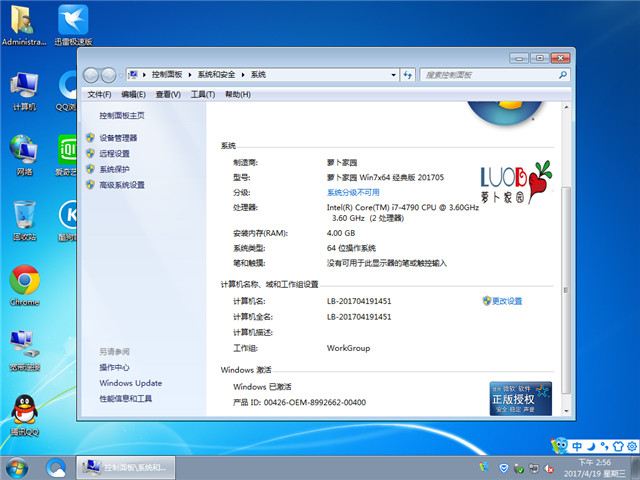Click the 系统保护 shield icon
This screenshot has width=640, height=480.
[x=90, y=169]
